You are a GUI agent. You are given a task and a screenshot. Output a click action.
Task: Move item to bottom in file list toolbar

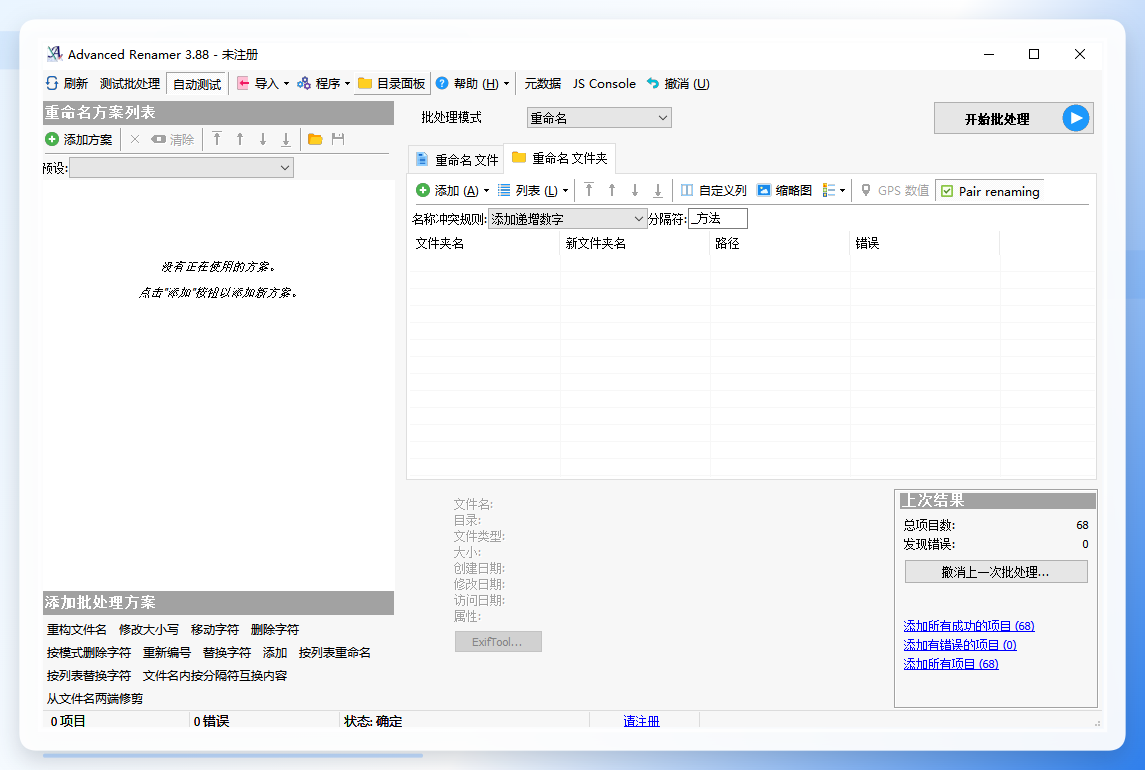[658, 191]
